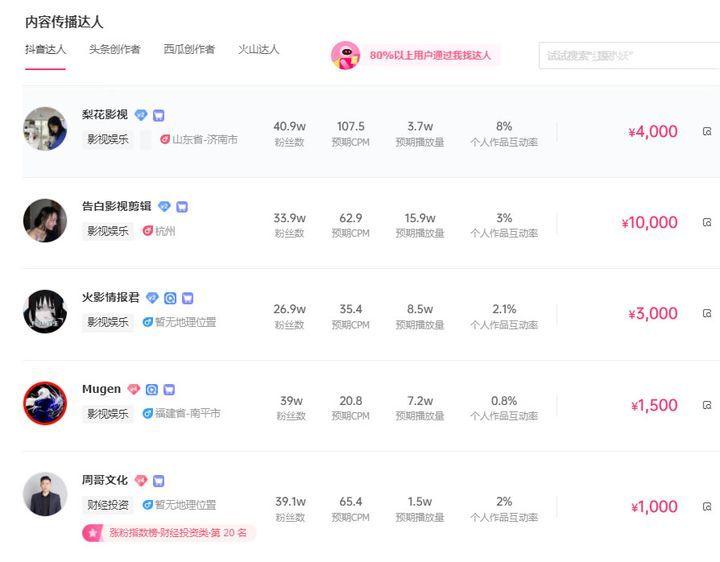Switch to the 头条创作者 tab
The image size is (720, 562).
[x=114, y=49]
